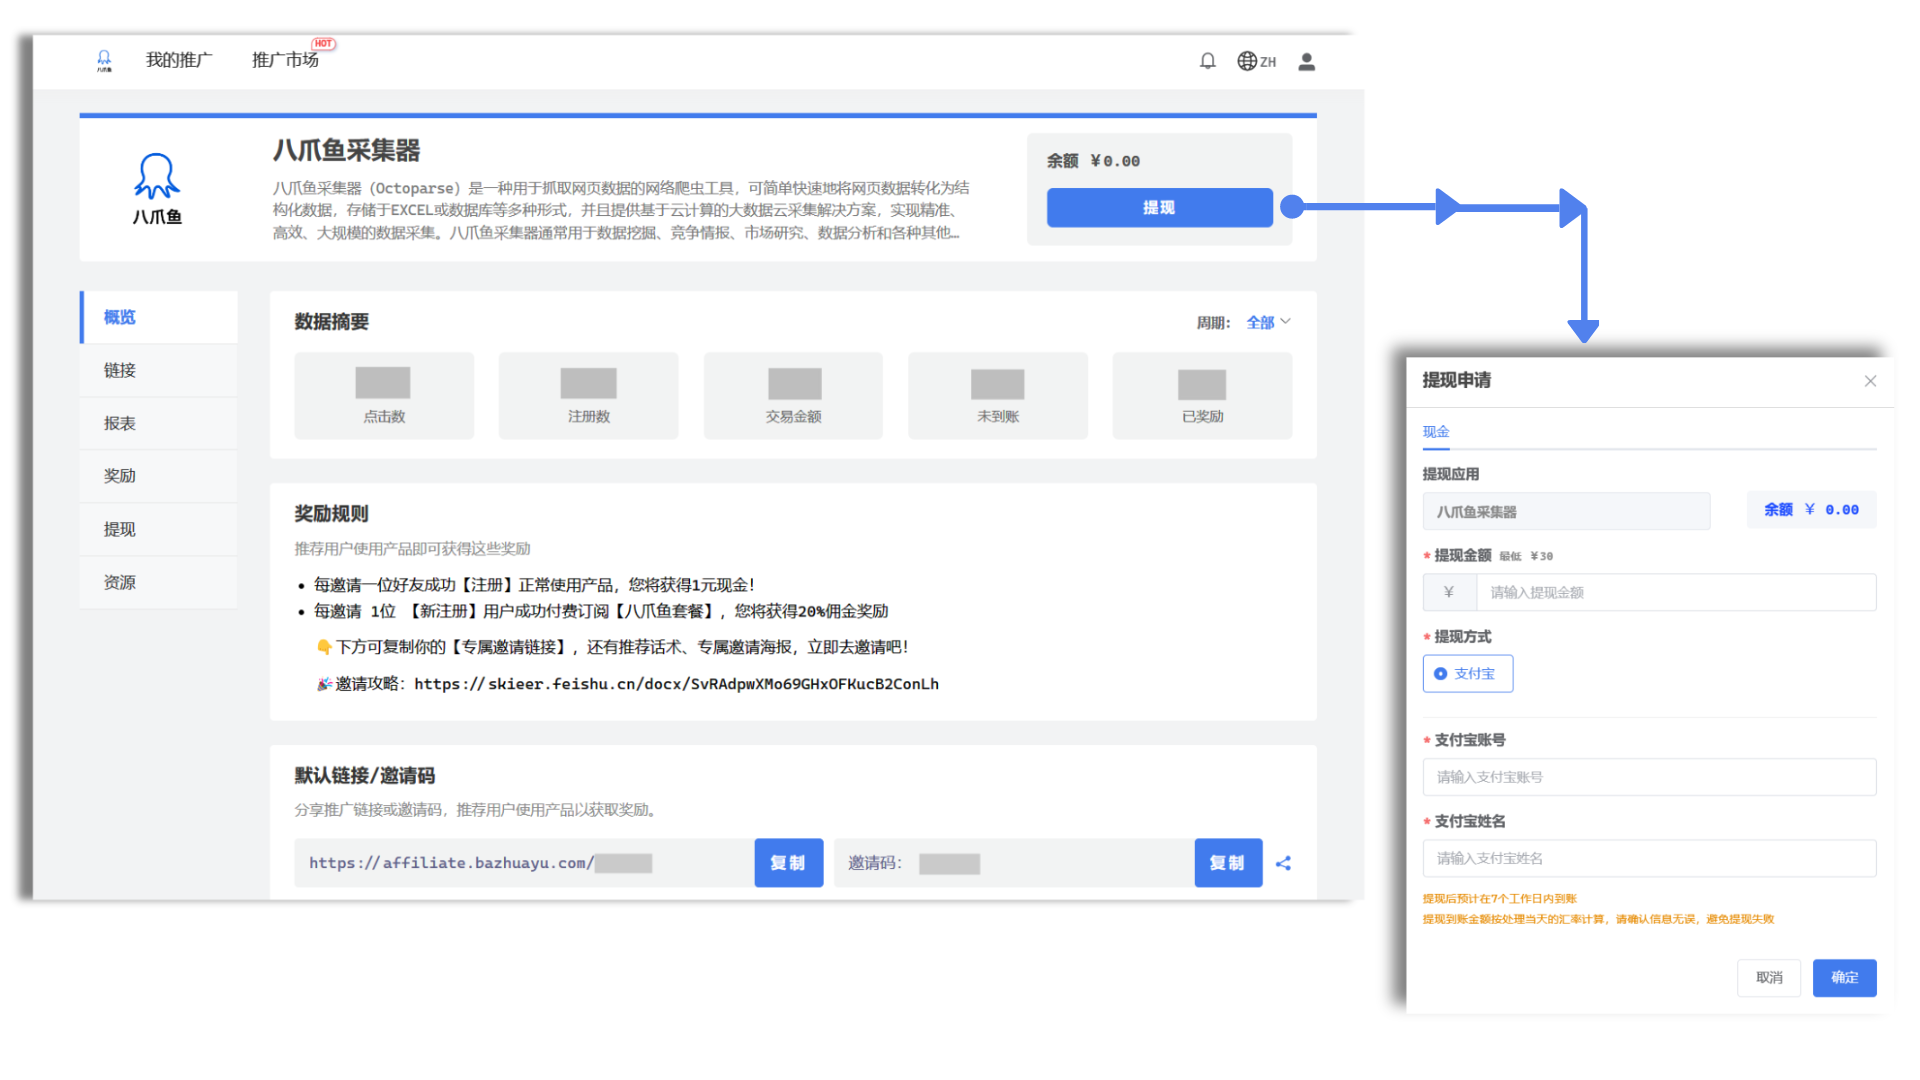
Task: Switch to 链接 sidebar tab
Action: (120, 370)
